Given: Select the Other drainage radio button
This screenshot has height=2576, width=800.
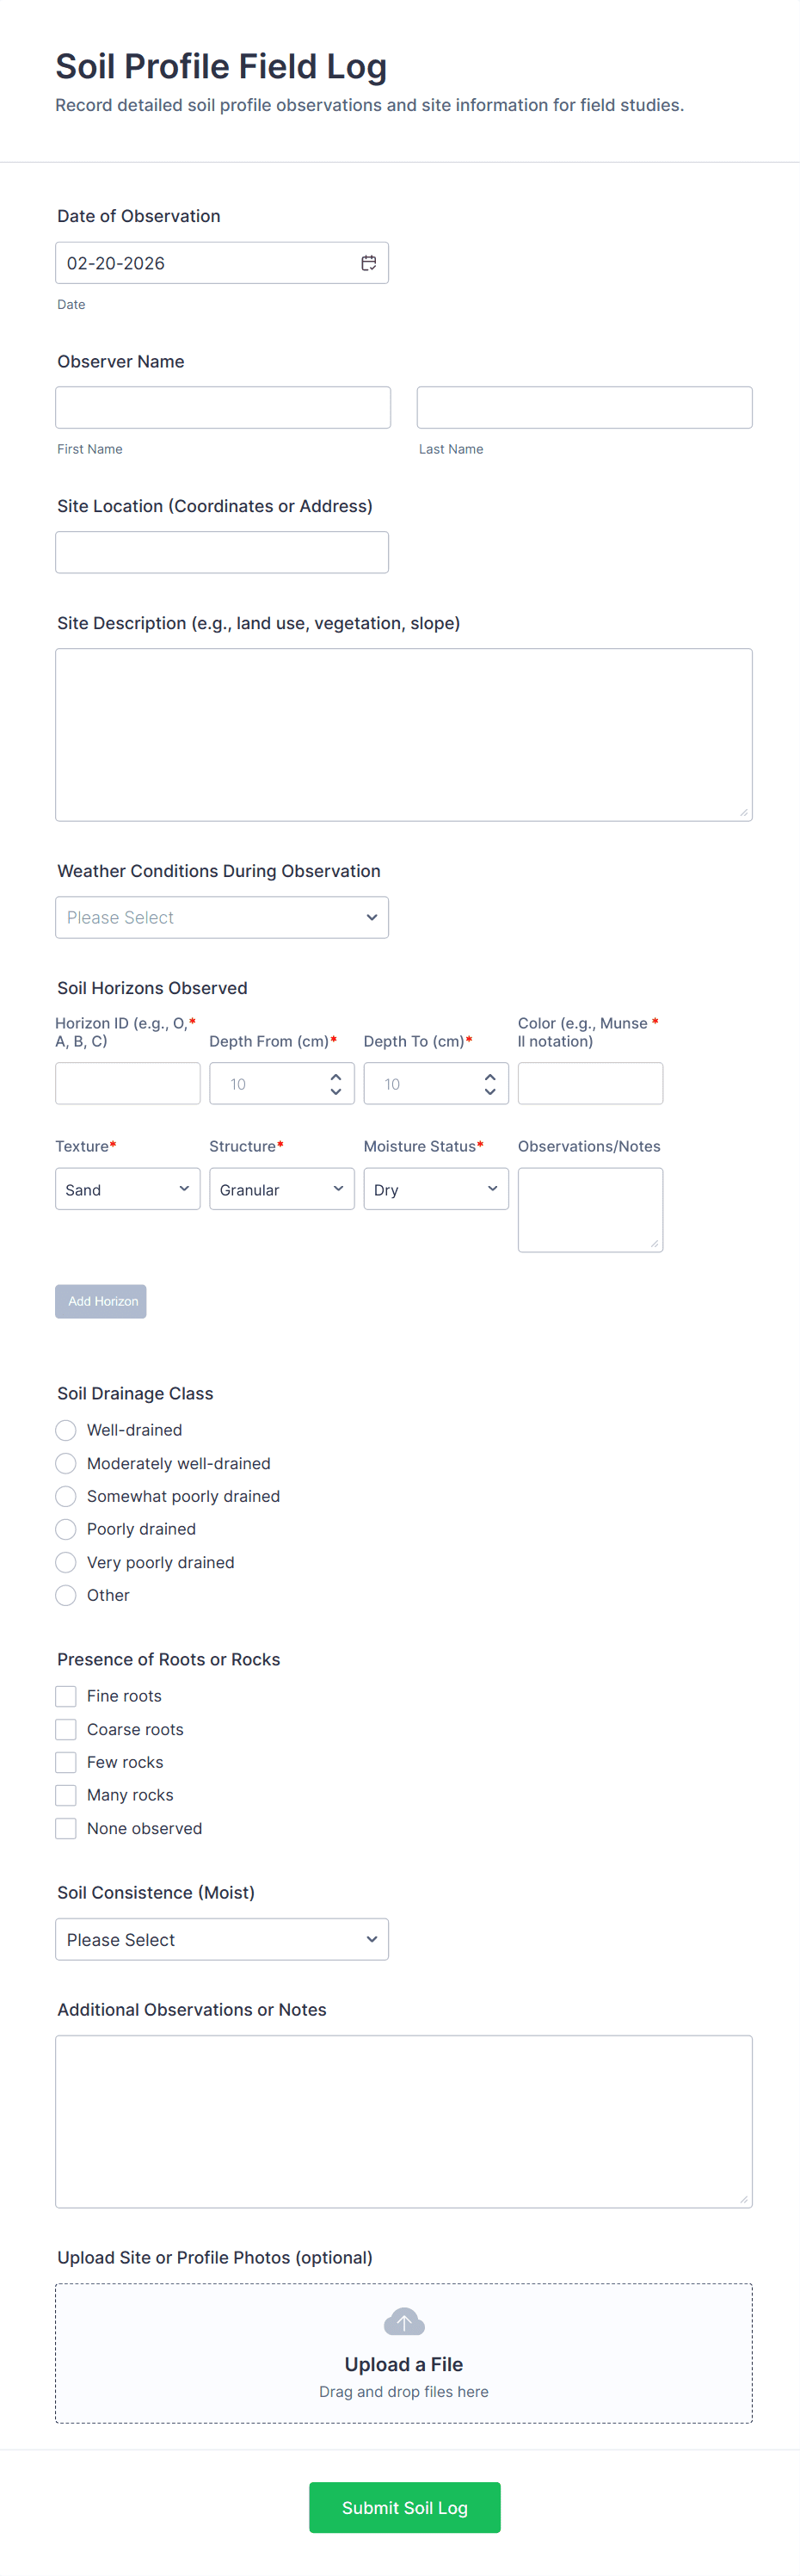Looking at the screenshot, I should [66, 1595].
